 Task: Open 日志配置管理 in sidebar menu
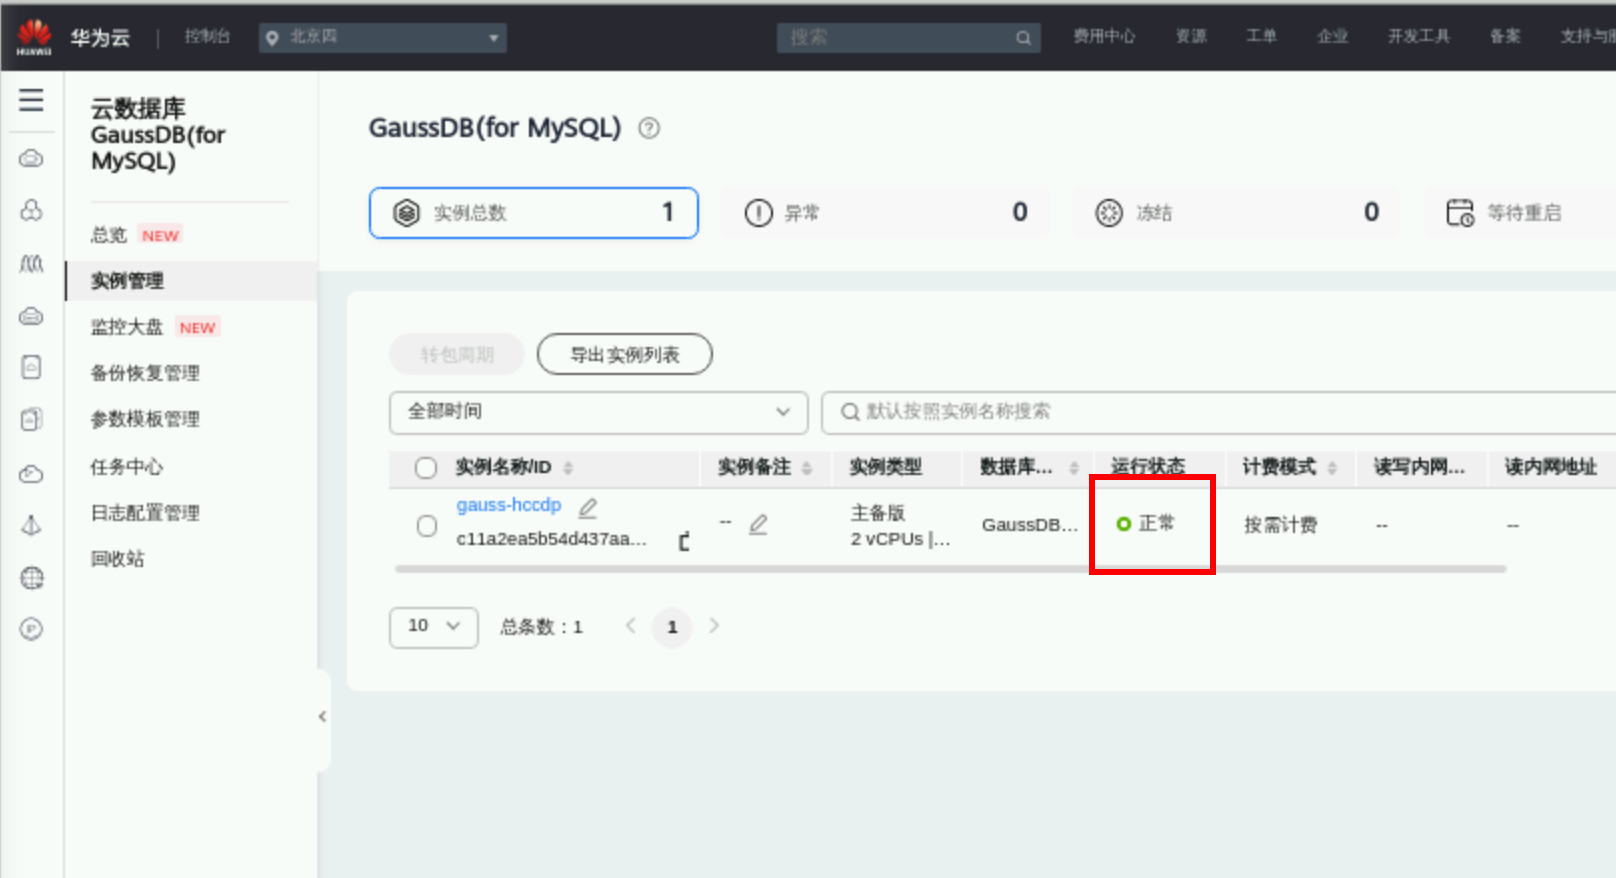145,513
